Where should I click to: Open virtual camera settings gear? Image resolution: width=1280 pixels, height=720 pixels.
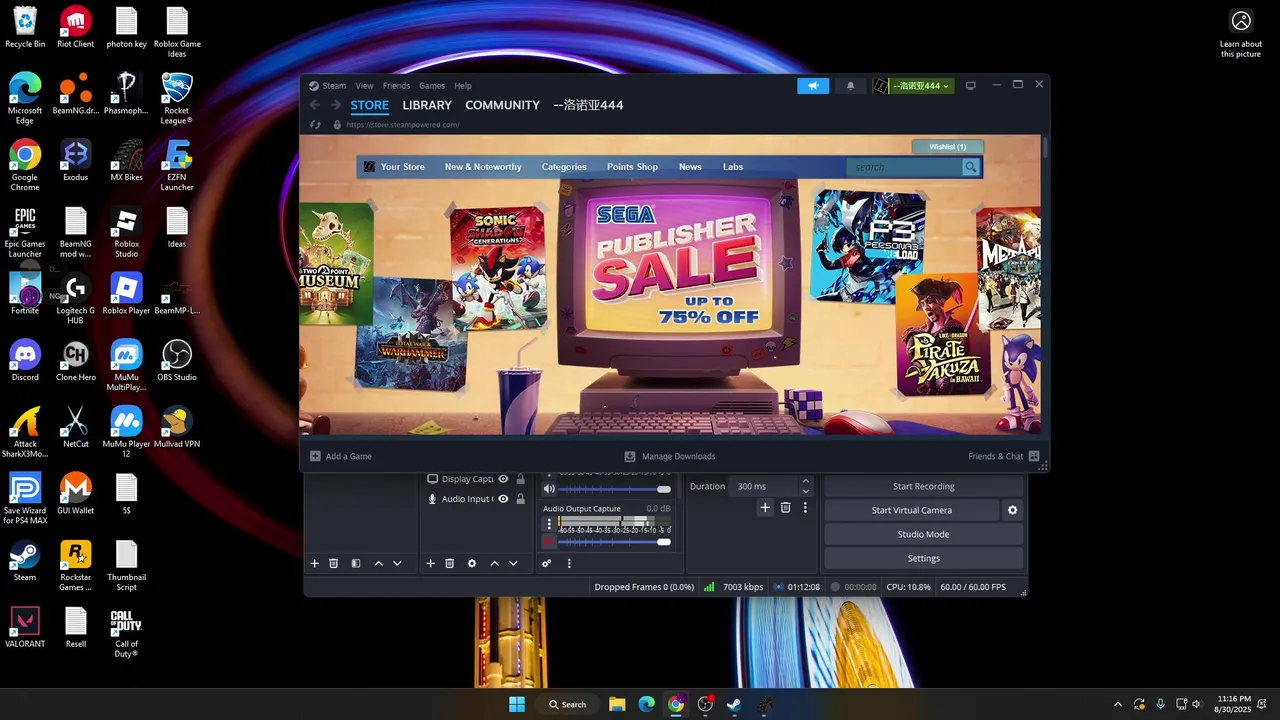[1012, 510]
